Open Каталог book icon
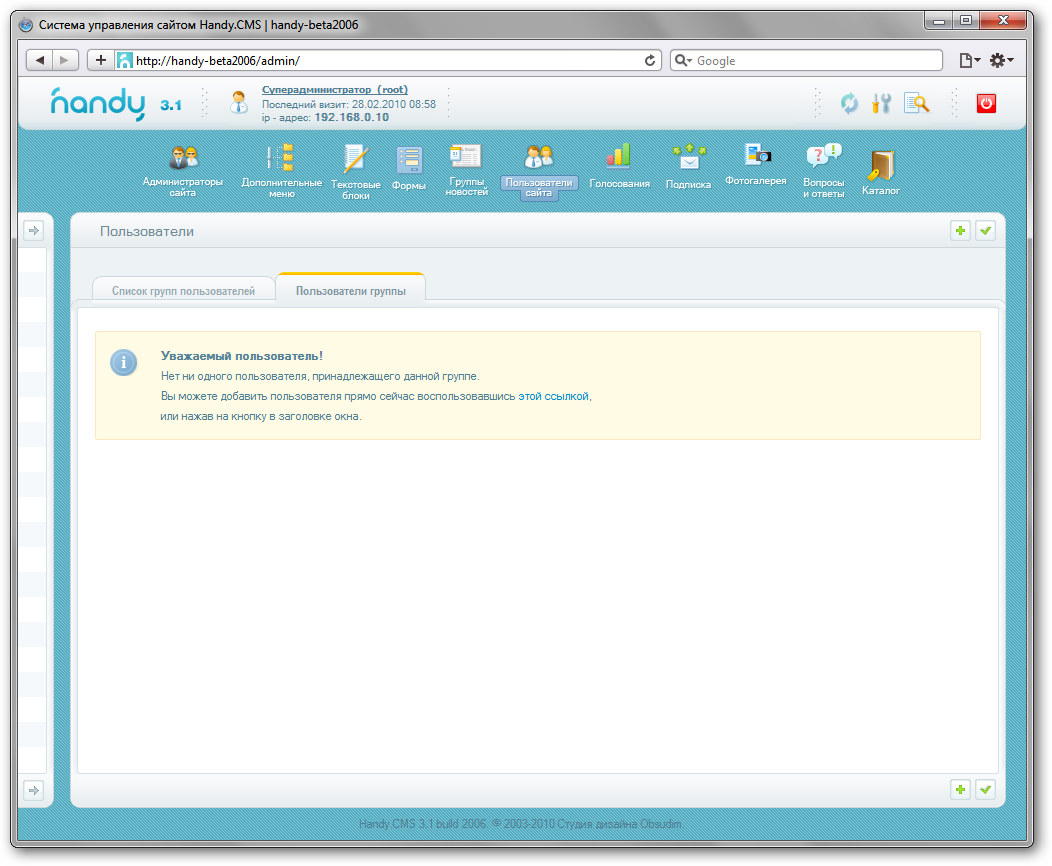Viewport: 1052px width, 866px height. pos(881,165)
